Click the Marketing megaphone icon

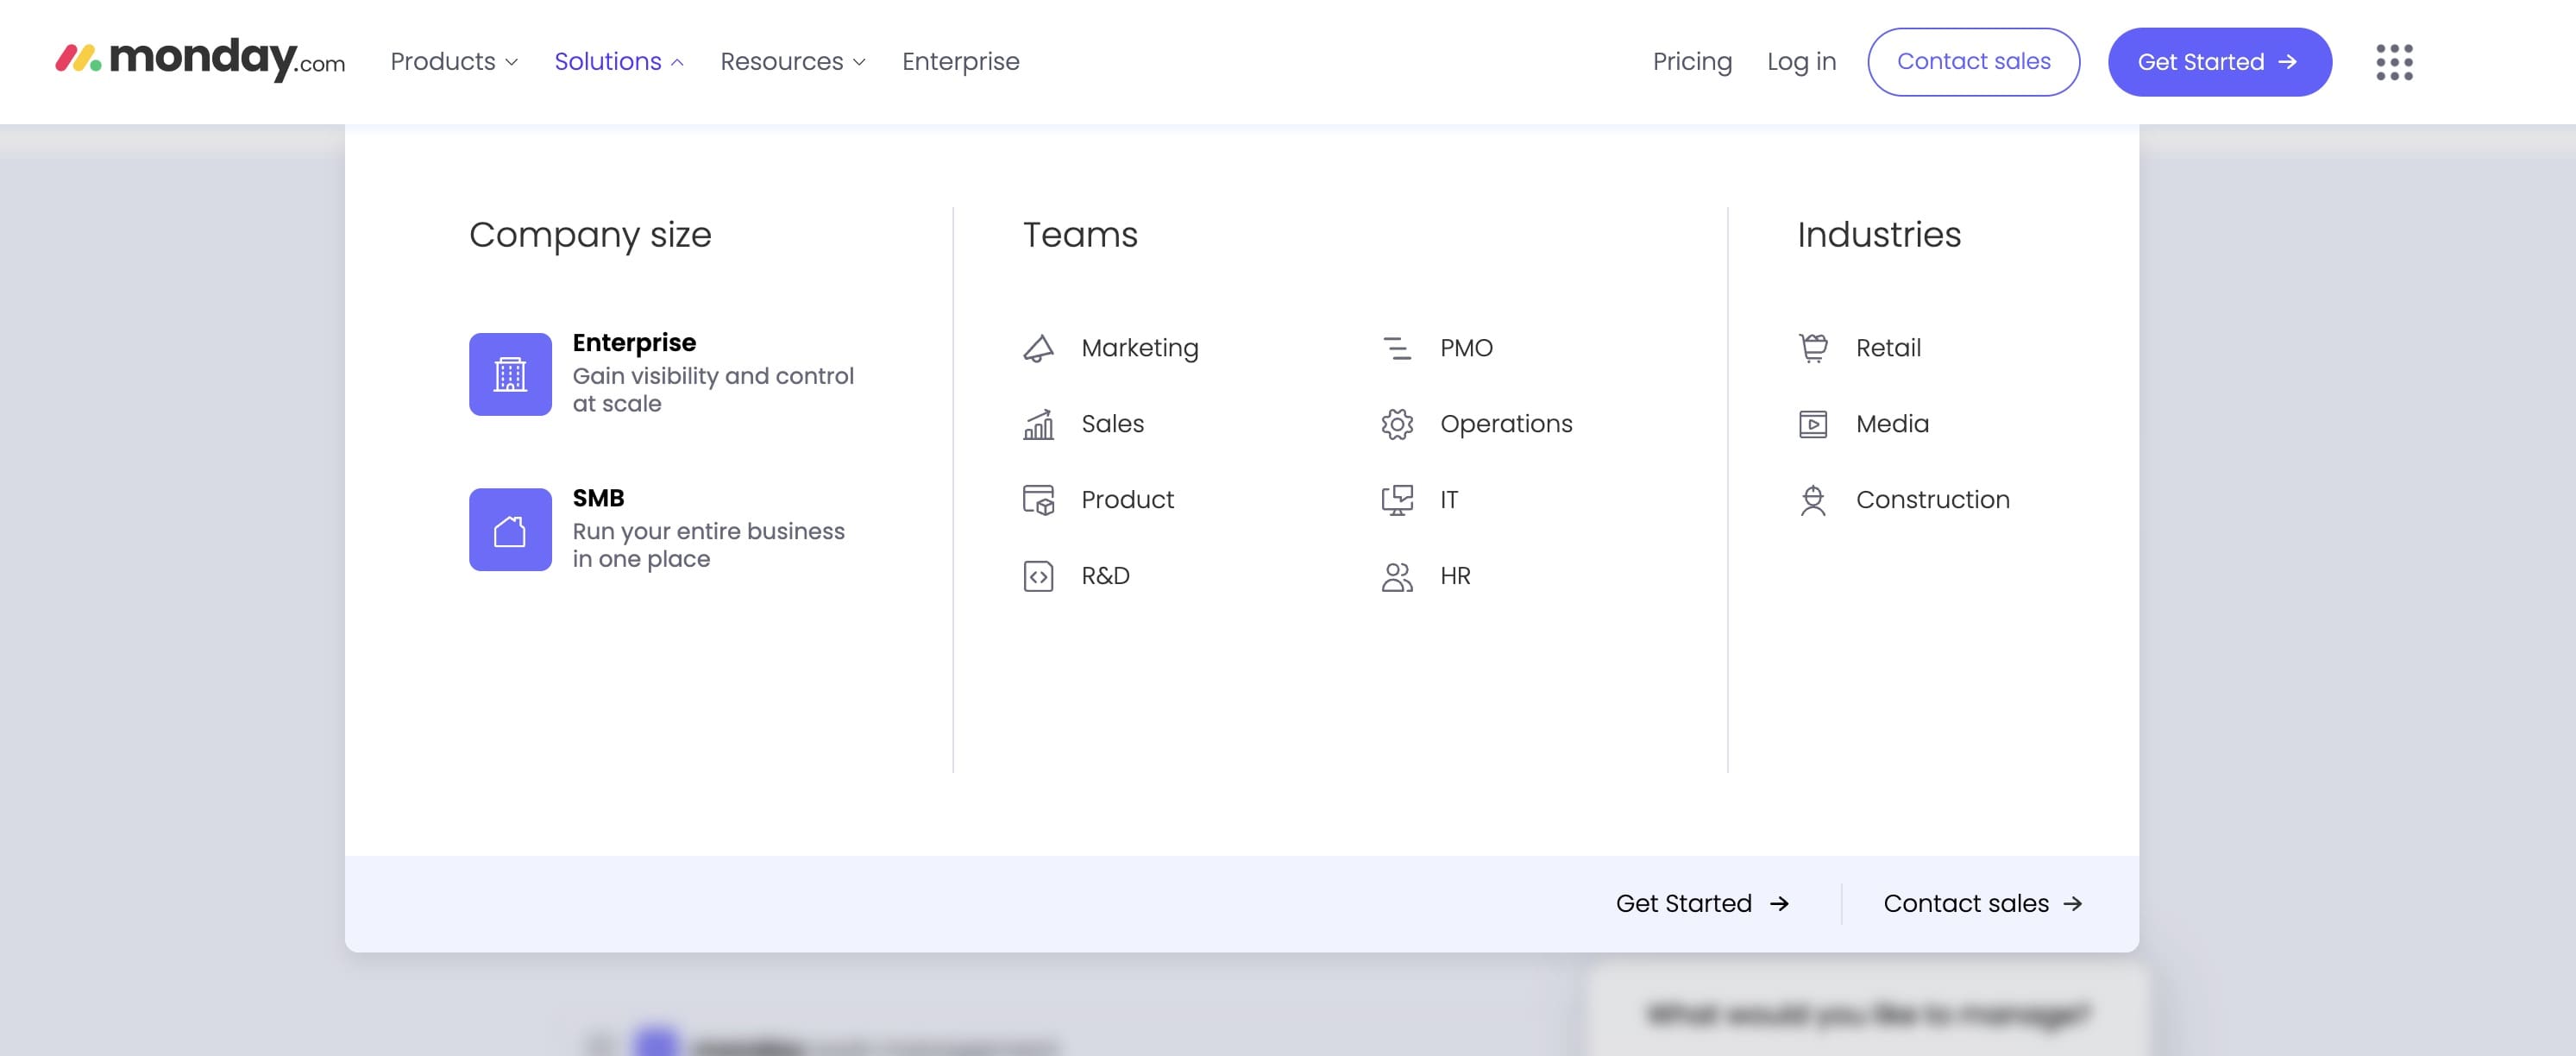(1038, 348)
